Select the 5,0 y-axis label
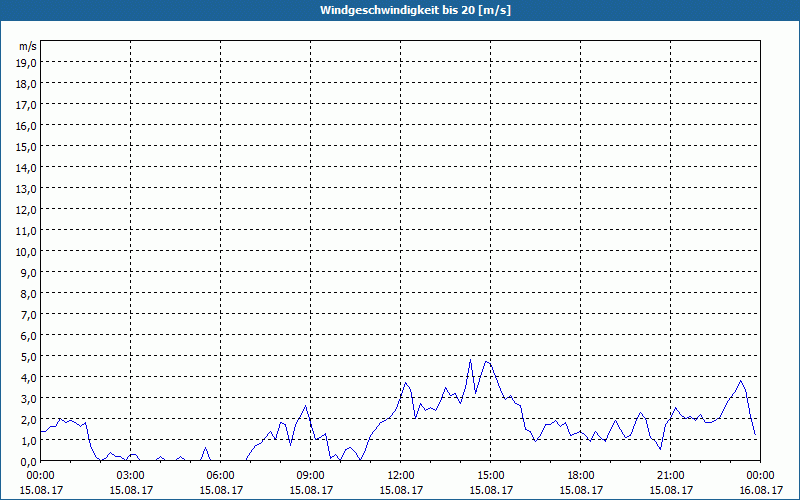The width and height of the screenshot is (800, 500). [29, 357]
